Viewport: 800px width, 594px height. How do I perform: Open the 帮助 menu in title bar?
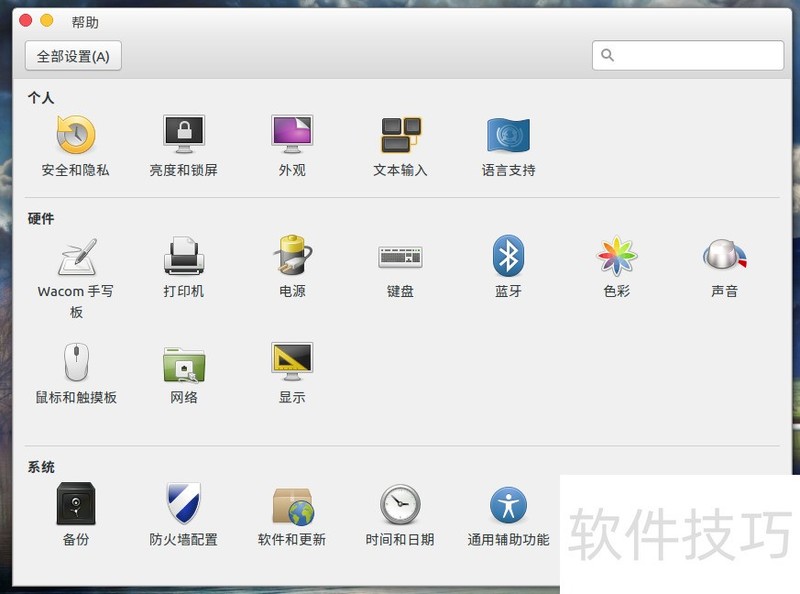coord(86,22)
